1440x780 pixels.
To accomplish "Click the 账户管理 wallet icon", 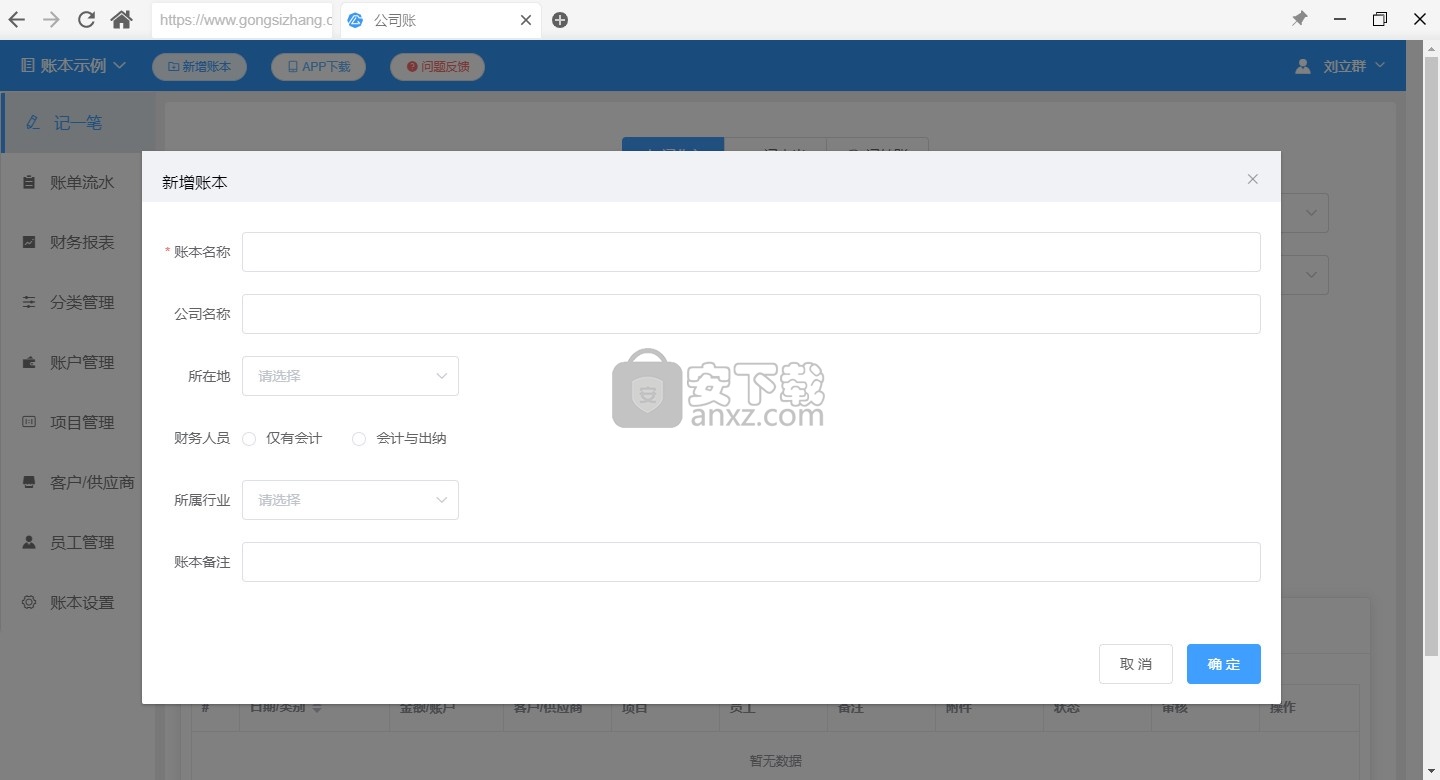I will tap(29, 362).
